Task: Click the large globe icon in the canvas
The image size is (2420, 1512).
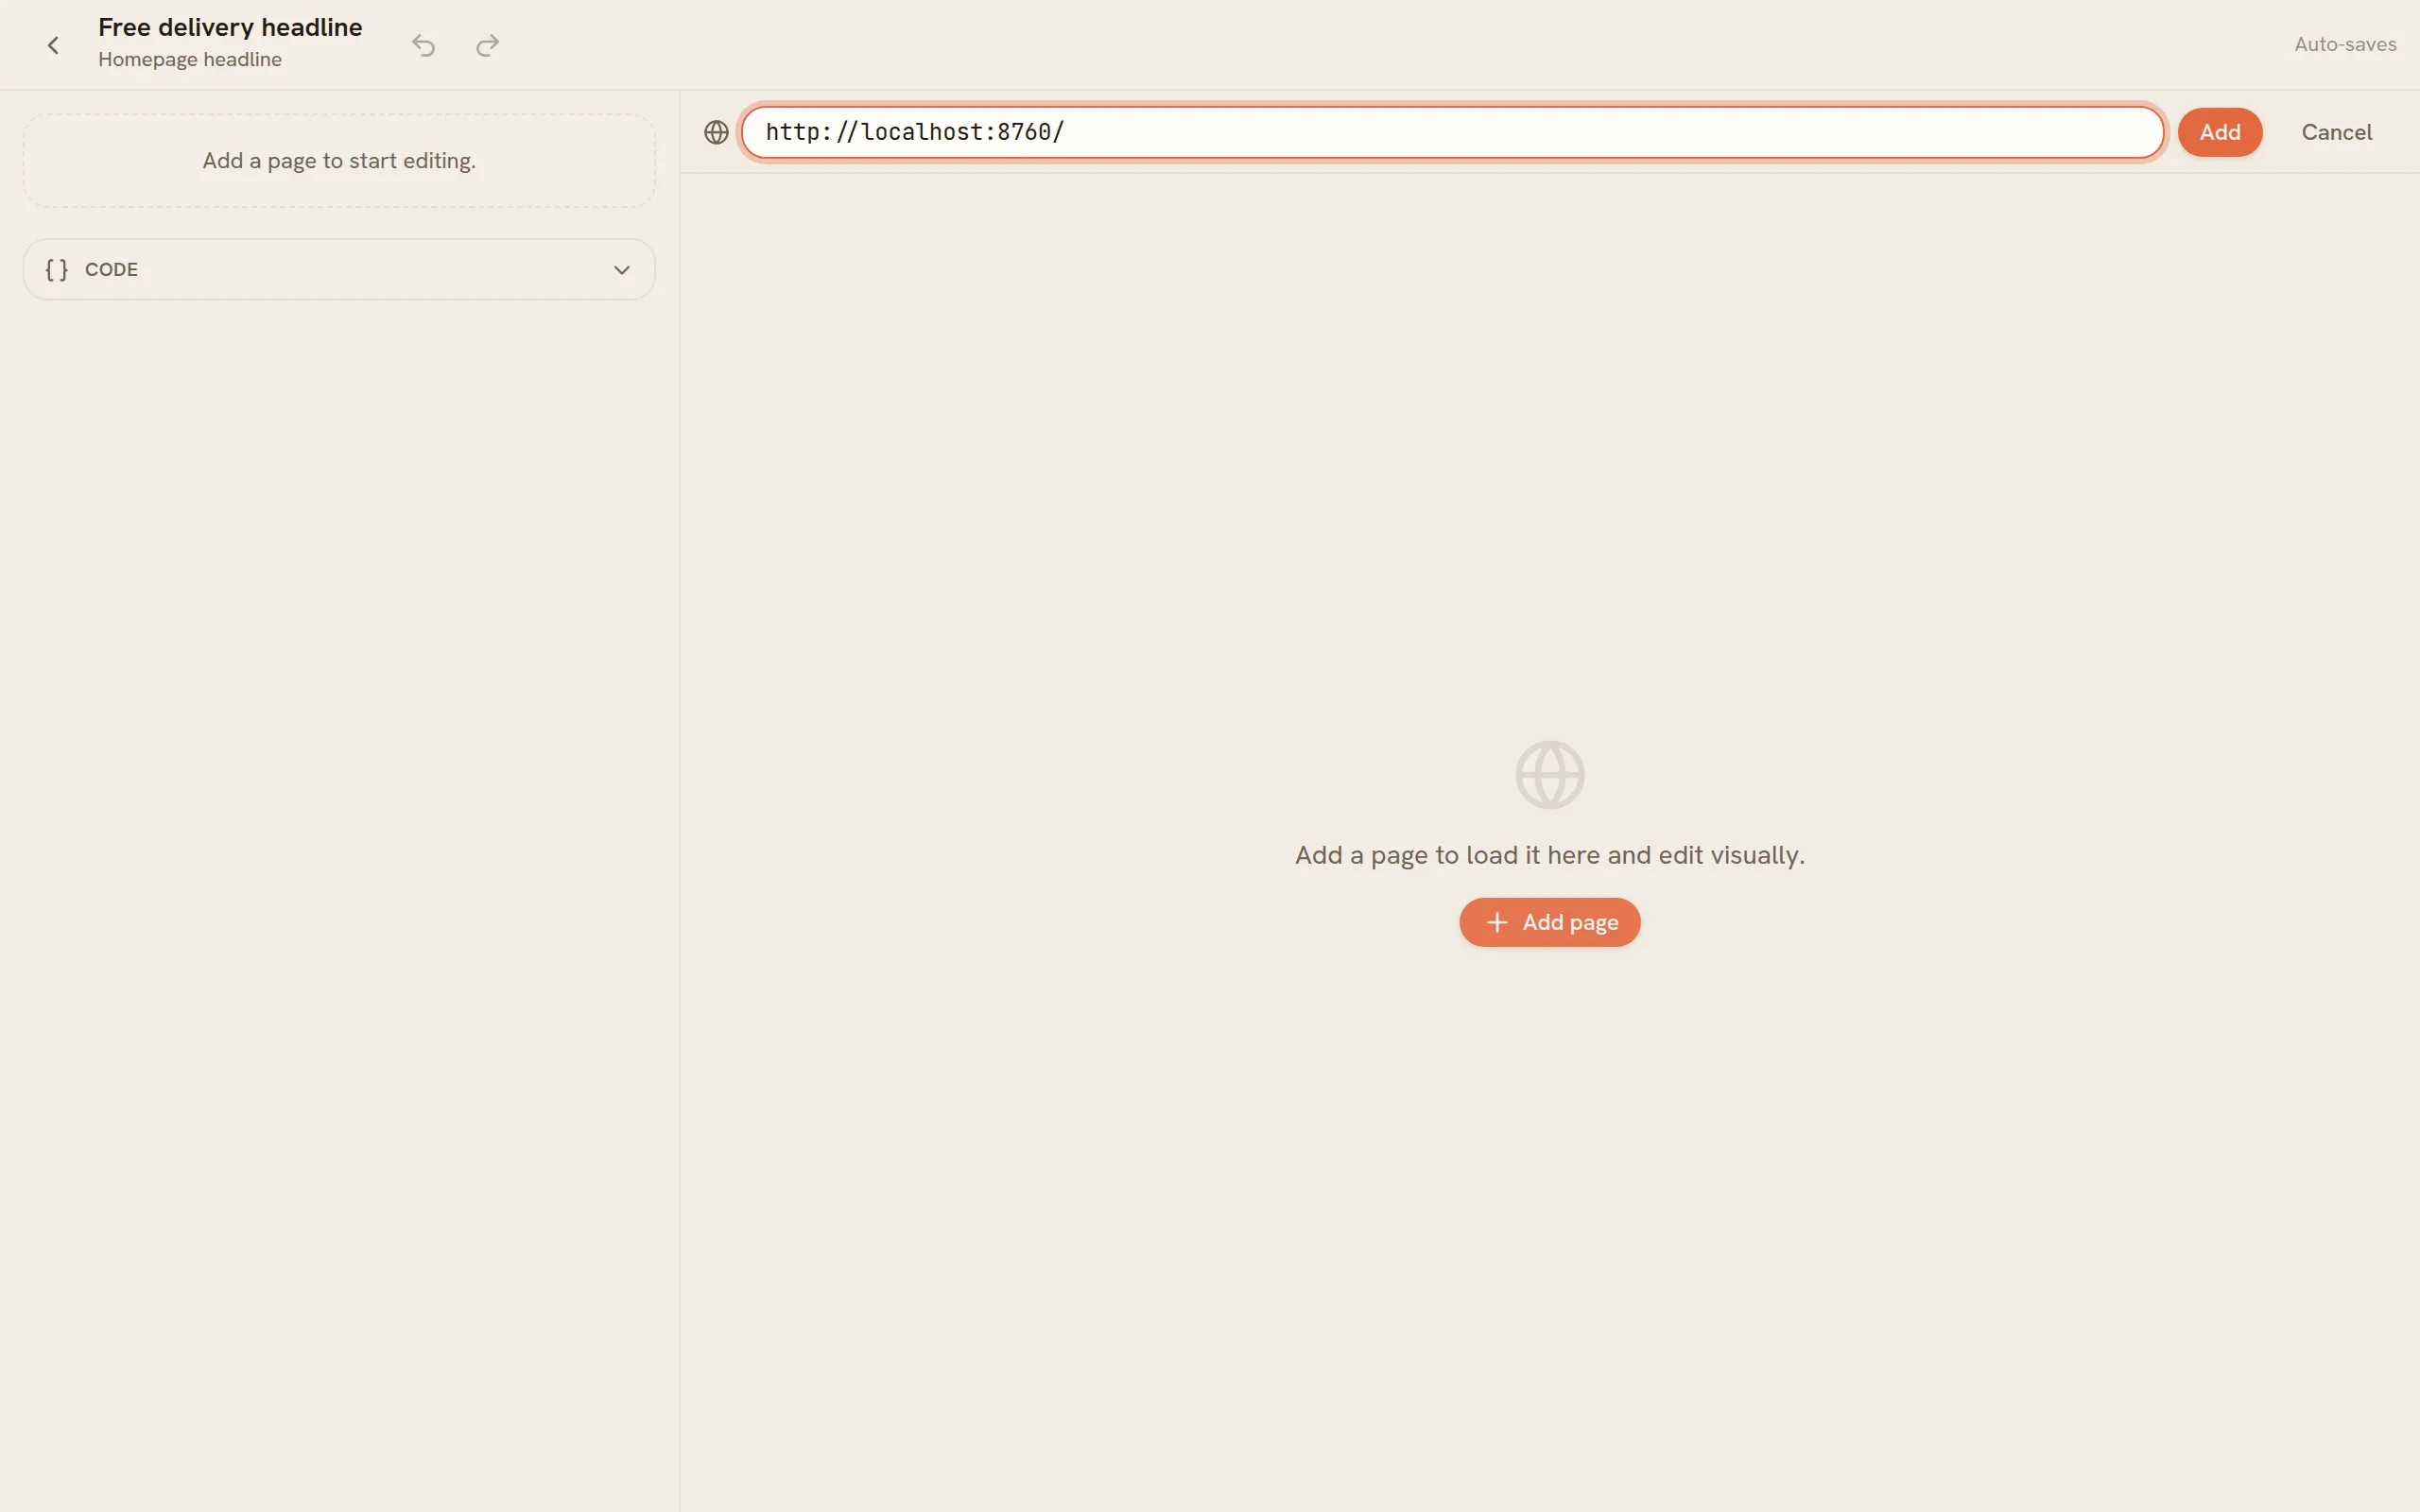Action: coord(1550,775)
